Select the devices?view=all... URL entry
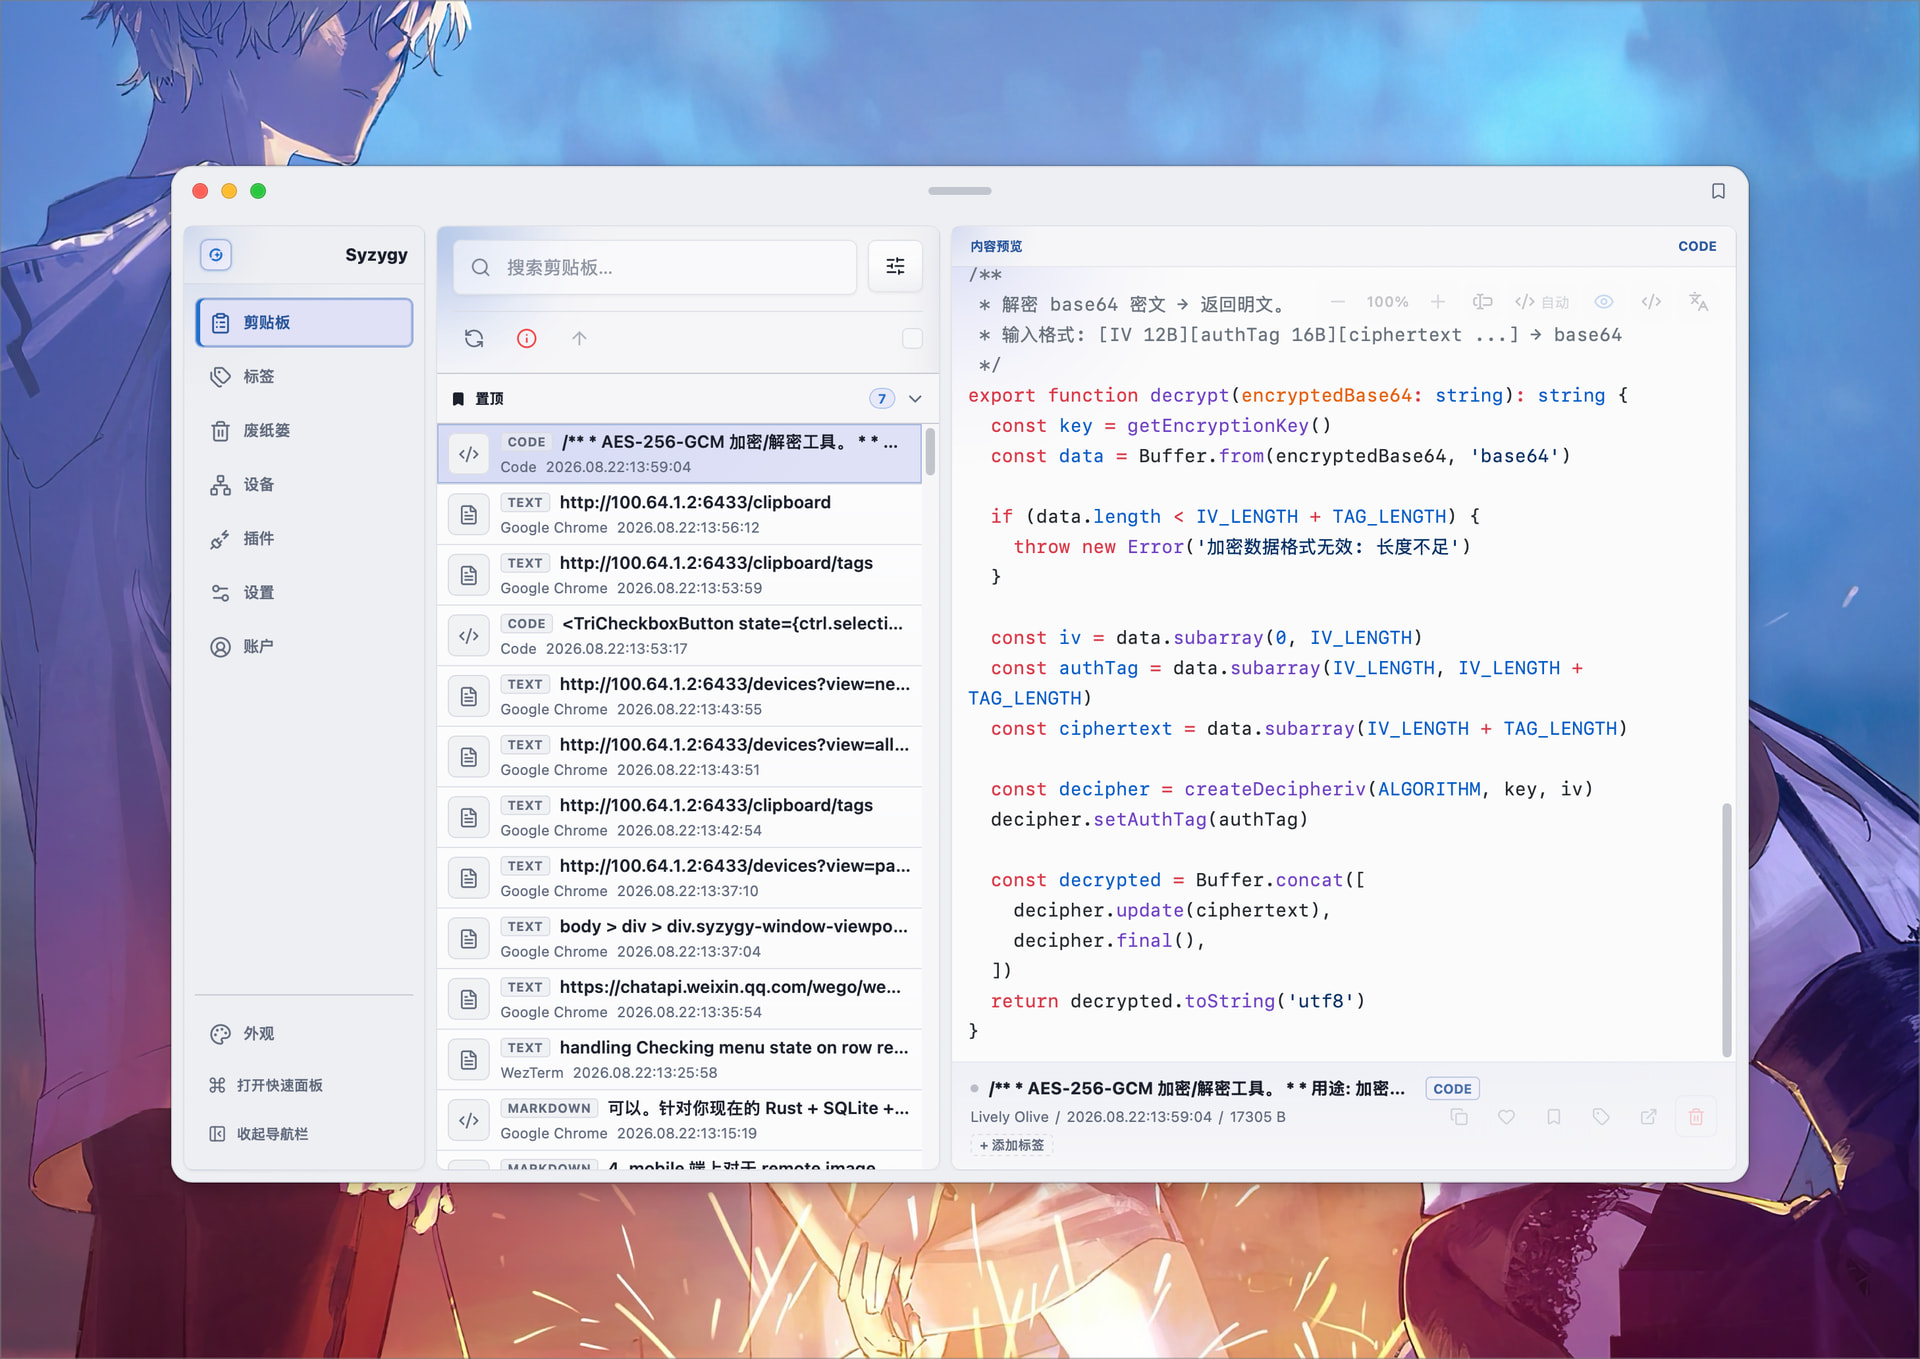The image size is (1920, 1359). click(x=679, y=756)
